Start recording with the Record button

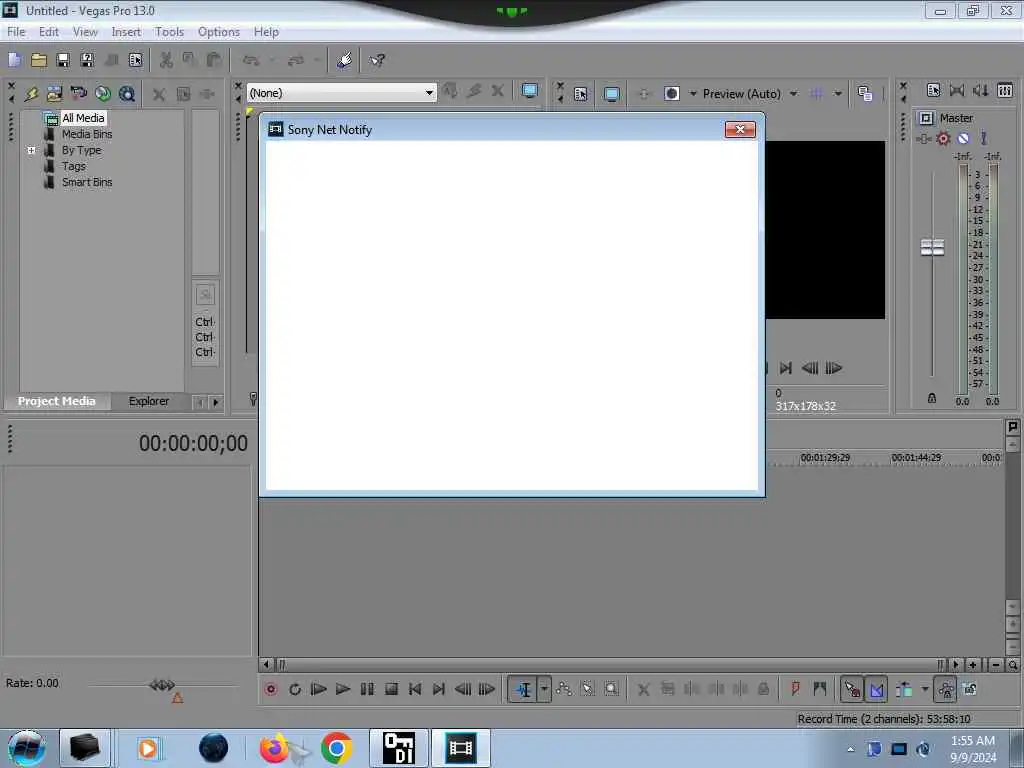[270, 689]
